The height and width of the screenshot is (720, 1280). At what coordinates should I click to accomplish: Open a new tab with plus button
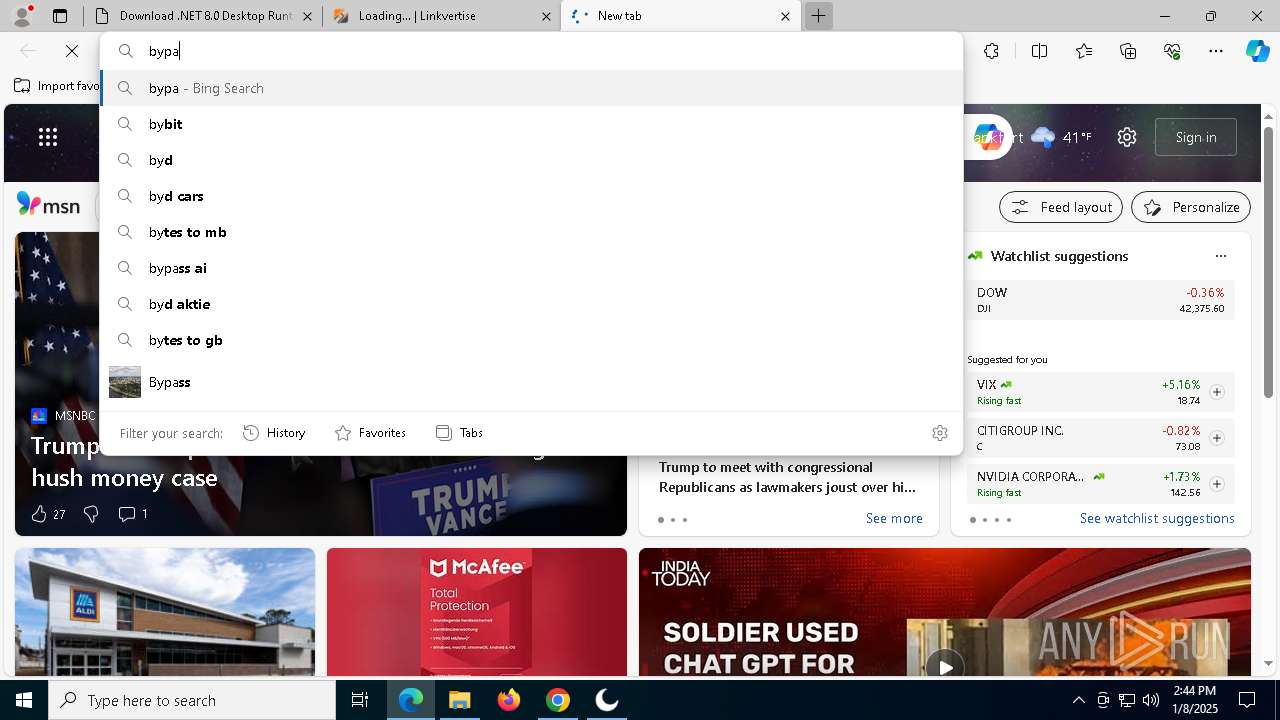pos(818,16)
